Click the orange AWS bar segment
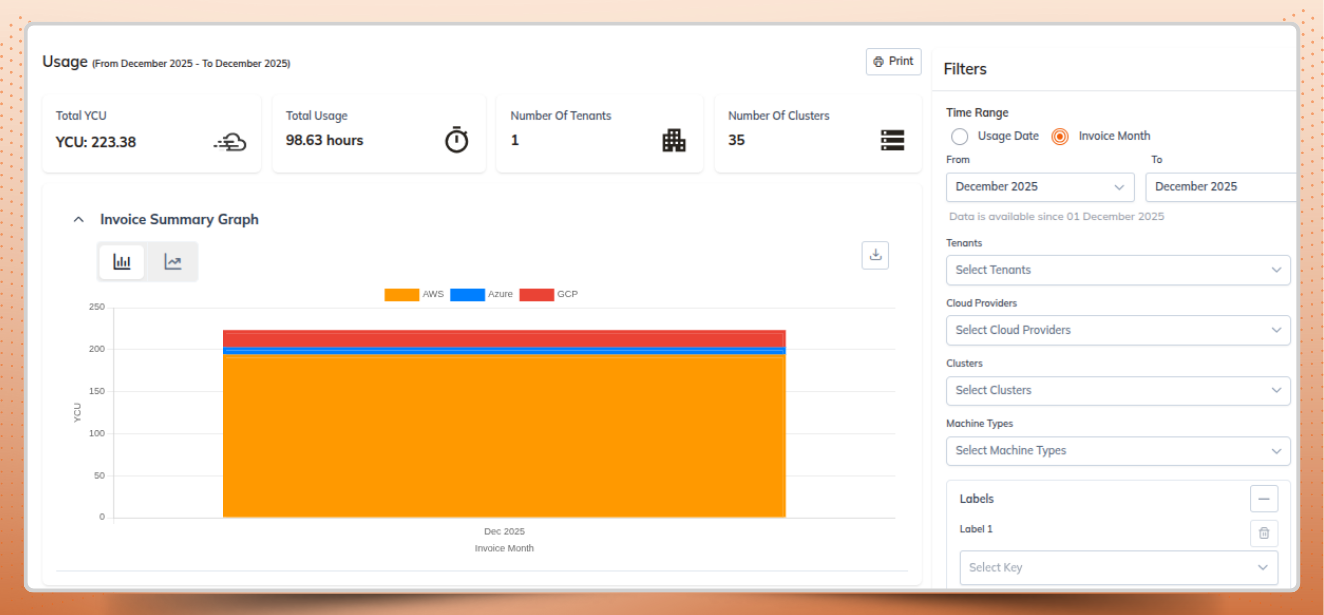Viewport: 1324px width, 615px height. 504,435
